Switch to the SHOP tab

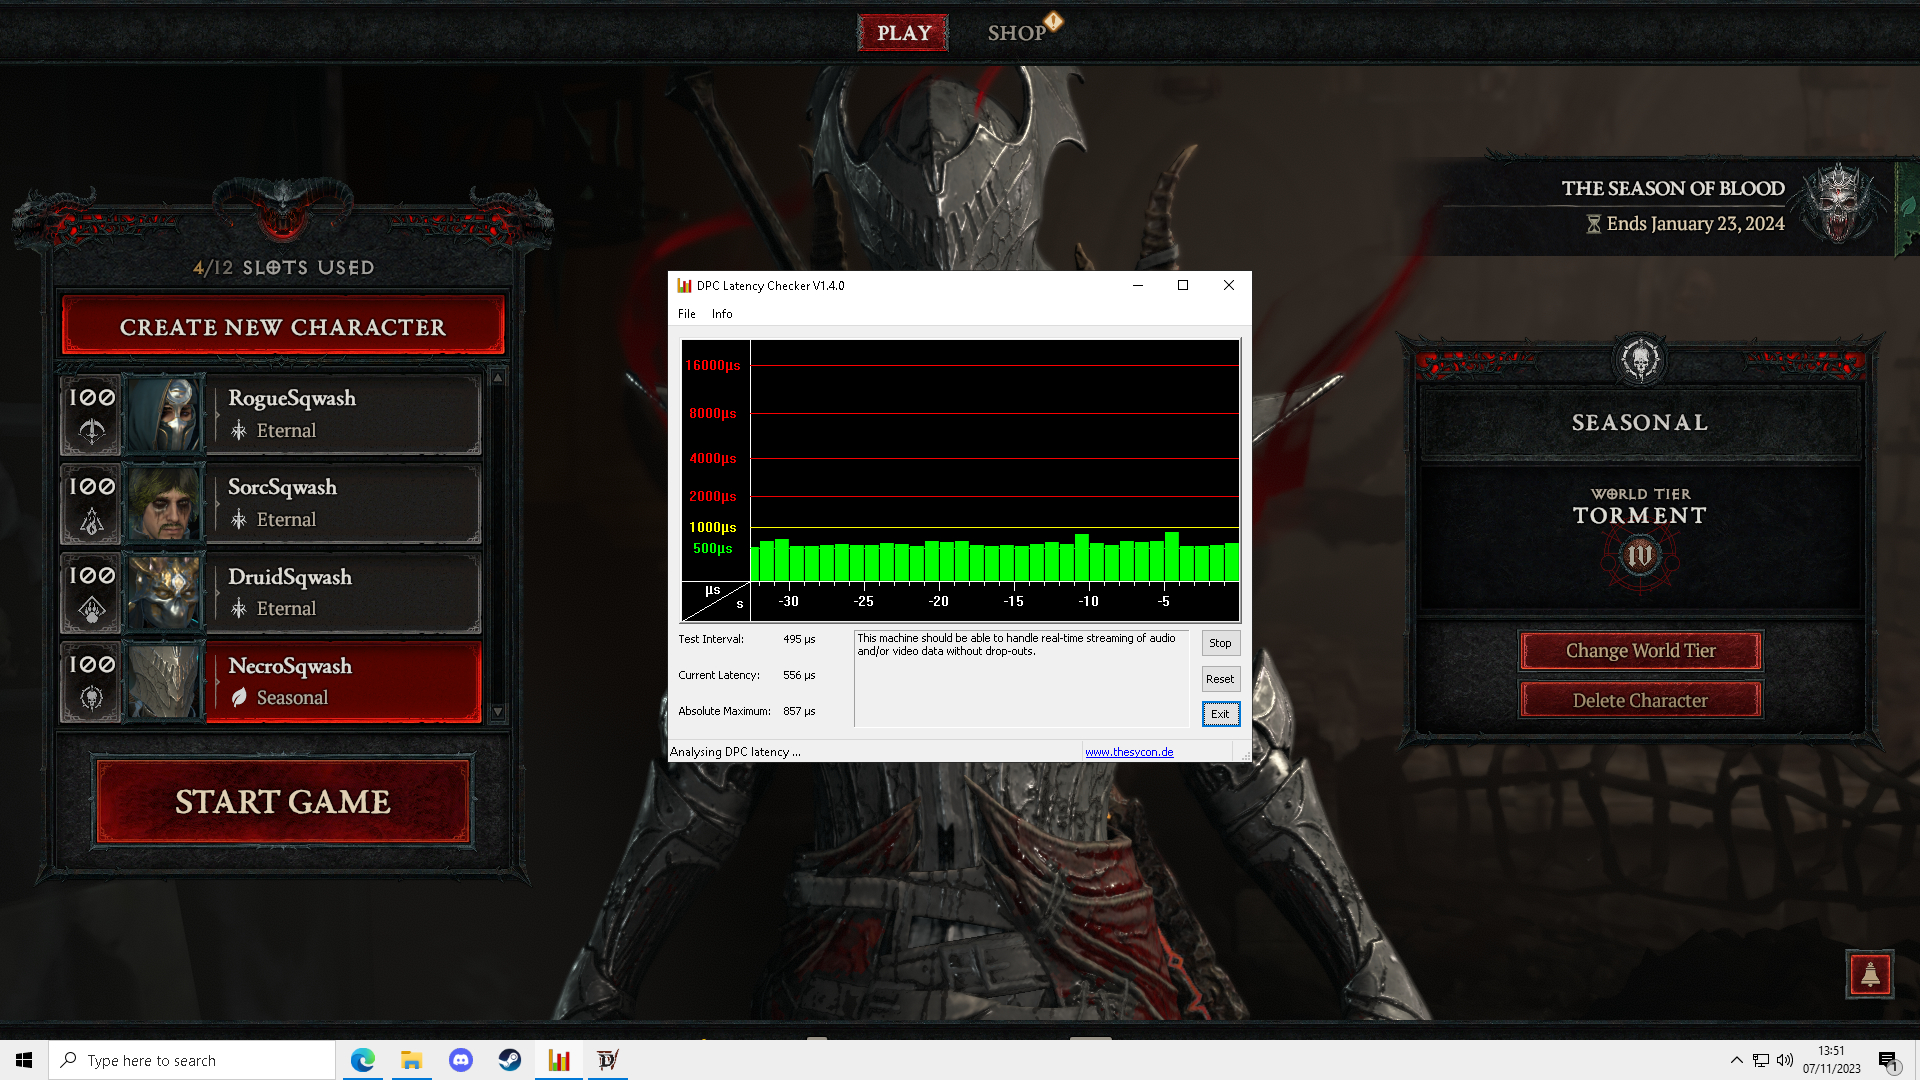coord(1016,33)
